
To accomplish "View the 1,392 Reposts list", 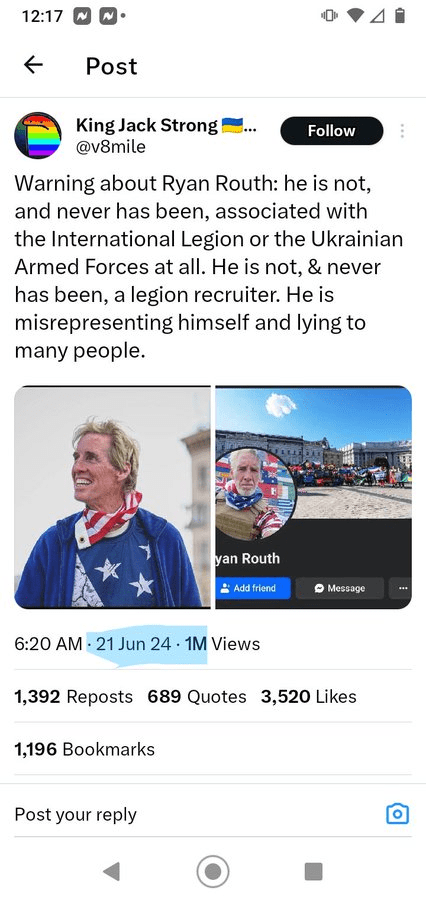I will click(73, 697).
